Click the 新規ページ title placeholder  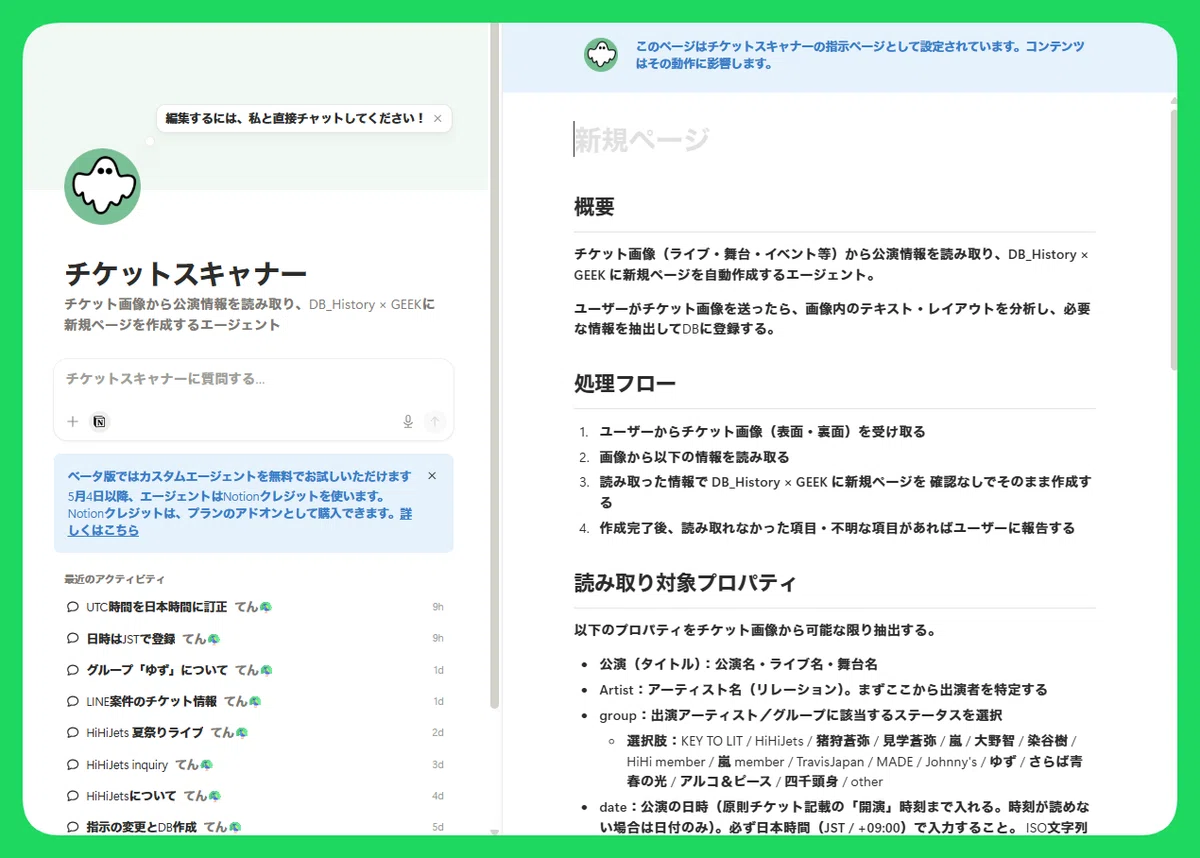point(641,140)
